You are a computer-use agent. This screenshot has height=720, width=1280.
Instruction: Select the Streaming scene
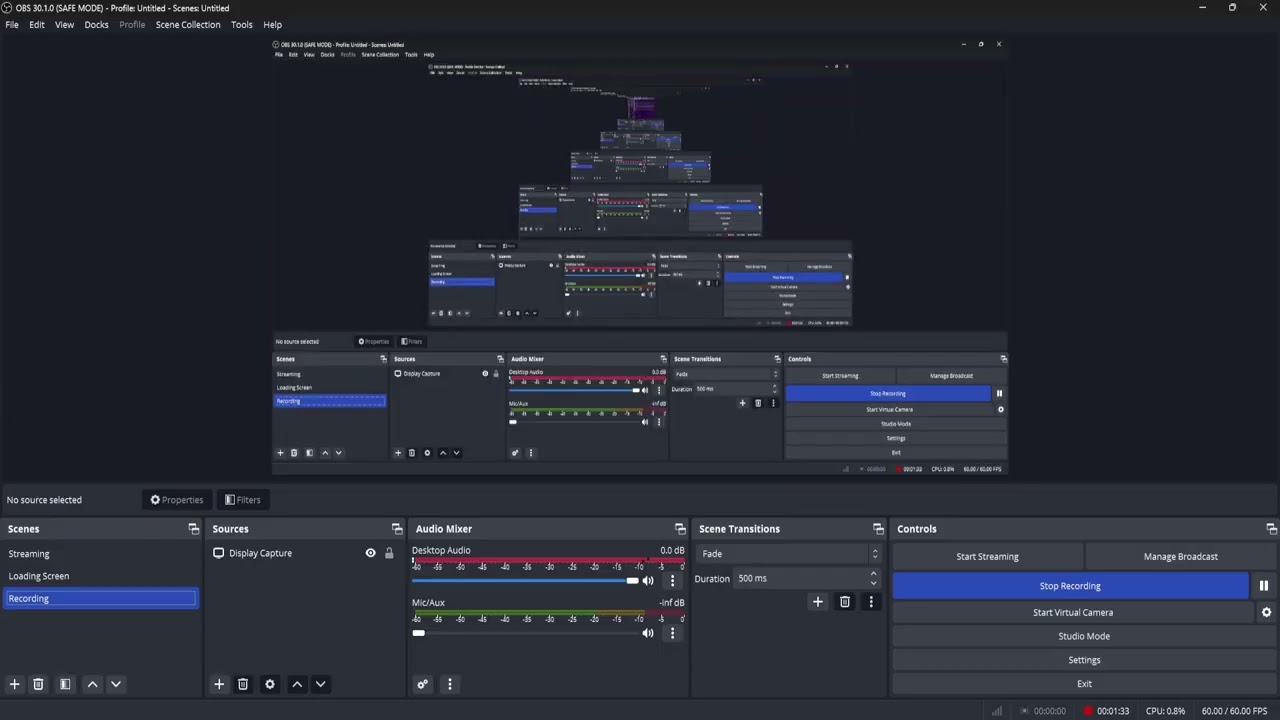pyautogui.click(x=100, y=554)
